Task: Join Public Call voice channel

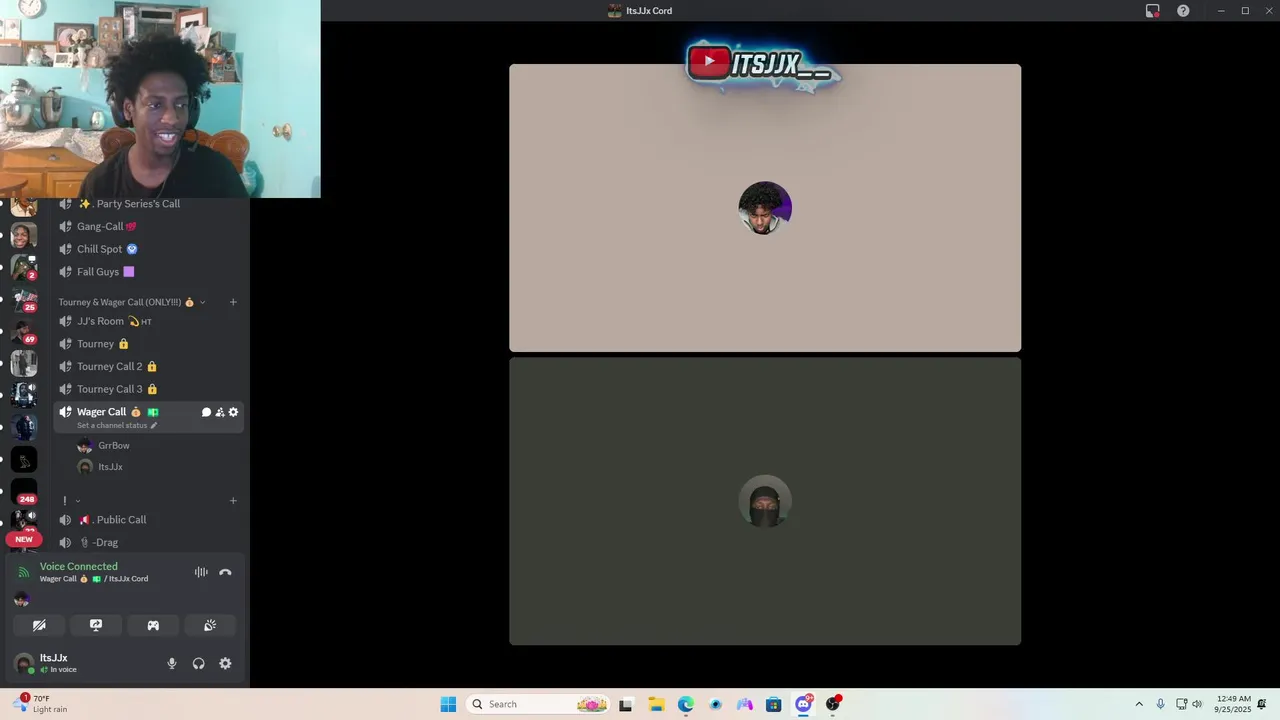Action: pyautogui.click(x=148, y=520)
